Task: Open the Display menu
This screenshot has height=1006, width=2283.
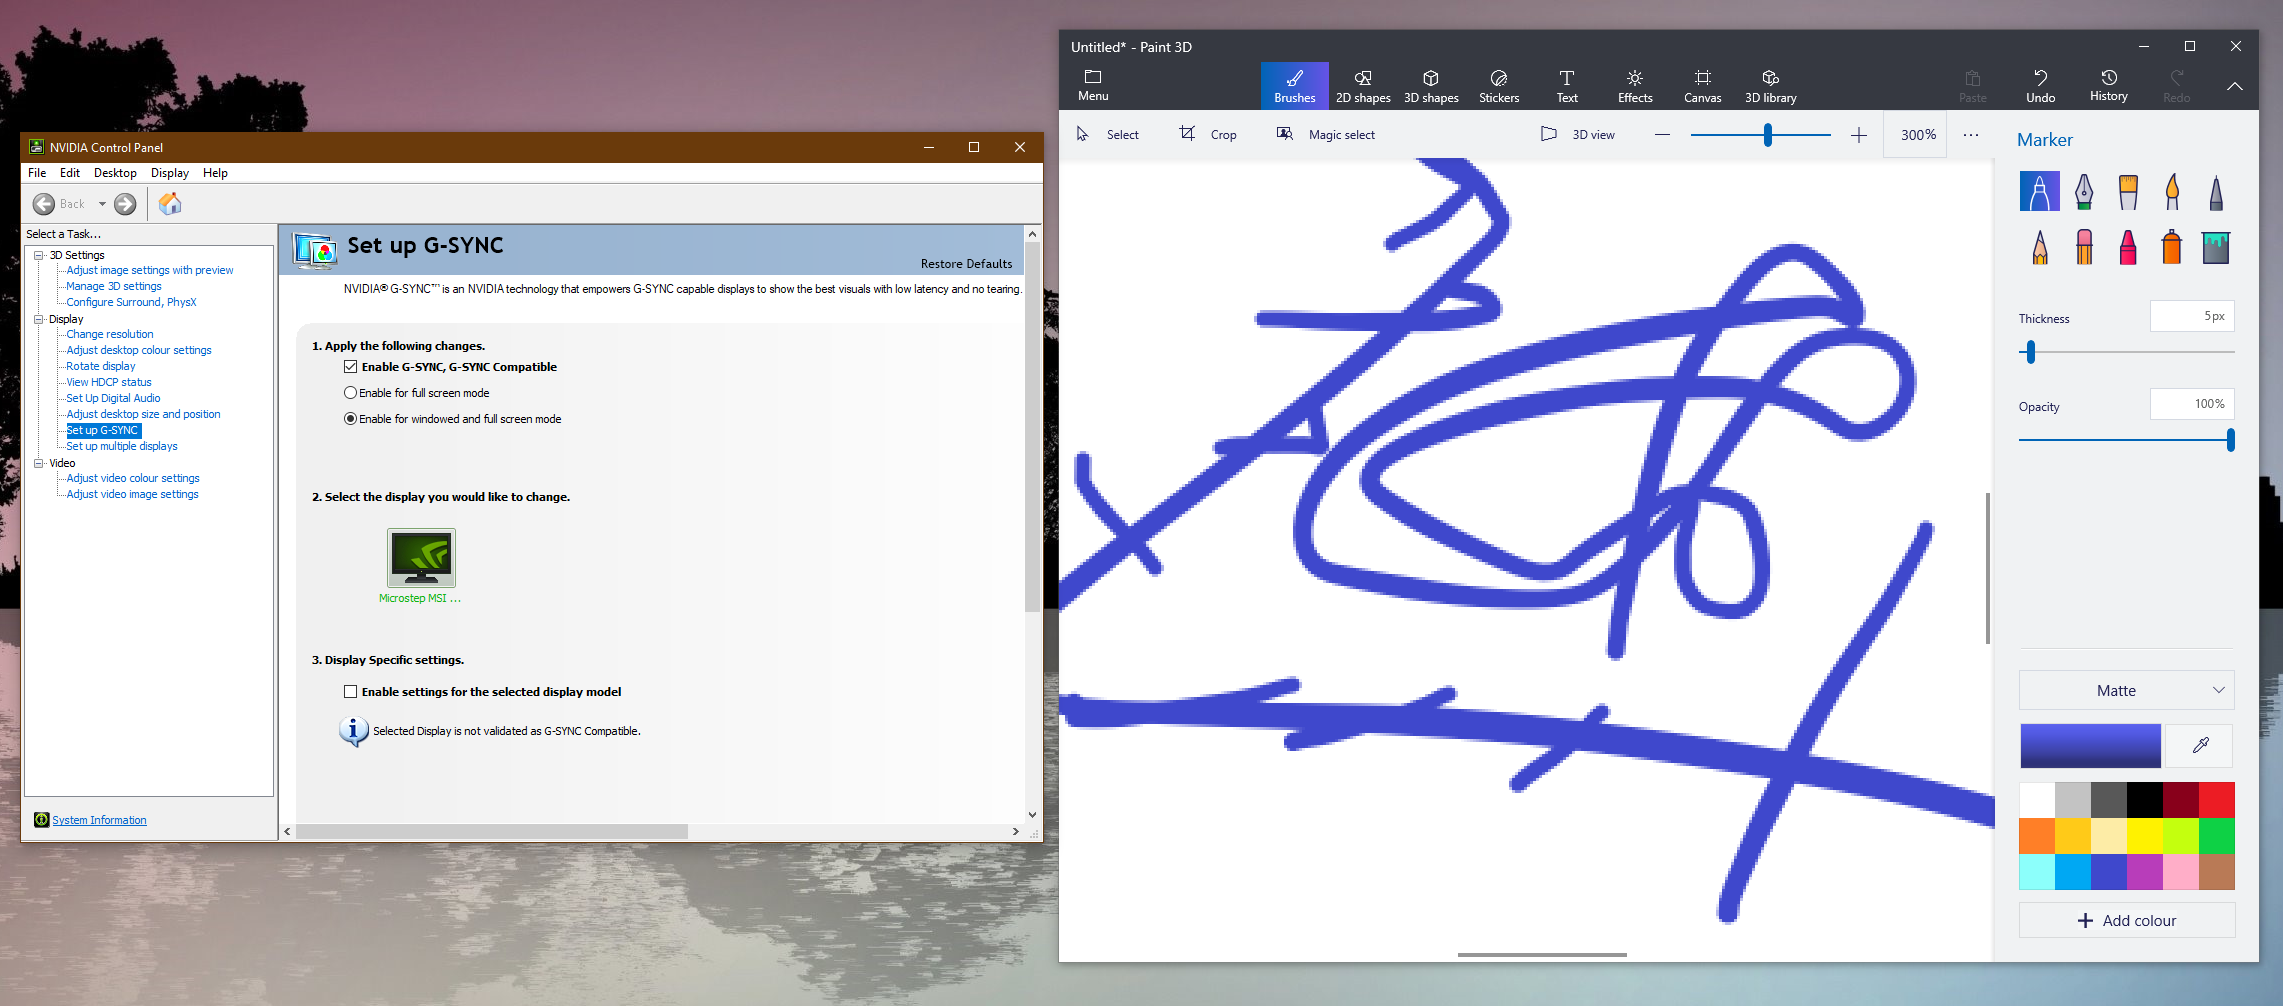Action: pyautogui.click(x=170, y=173)
